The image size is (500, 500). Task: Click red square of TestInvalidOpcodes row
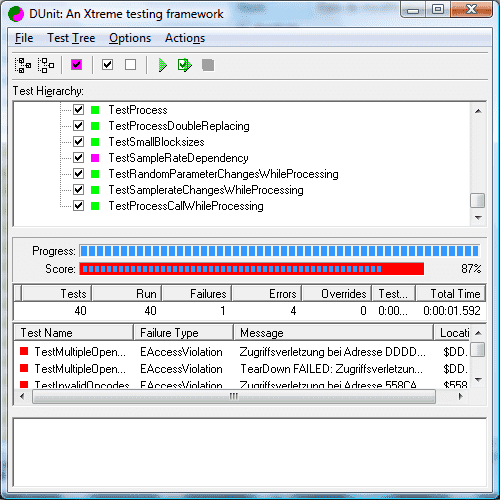click(x=24, y=384)
